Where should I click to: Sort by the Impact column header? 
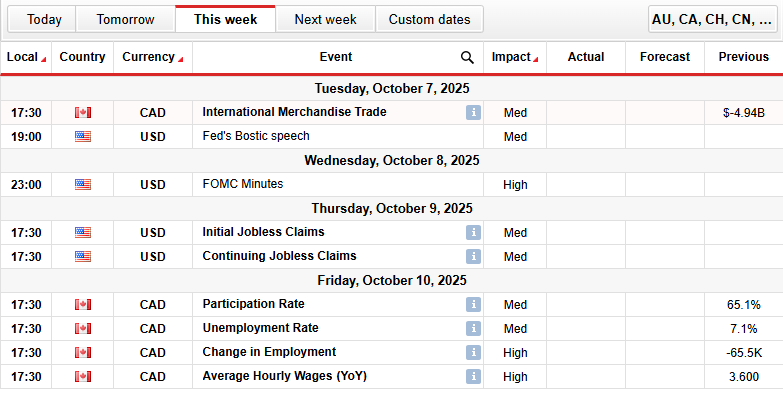pos(514,58)
